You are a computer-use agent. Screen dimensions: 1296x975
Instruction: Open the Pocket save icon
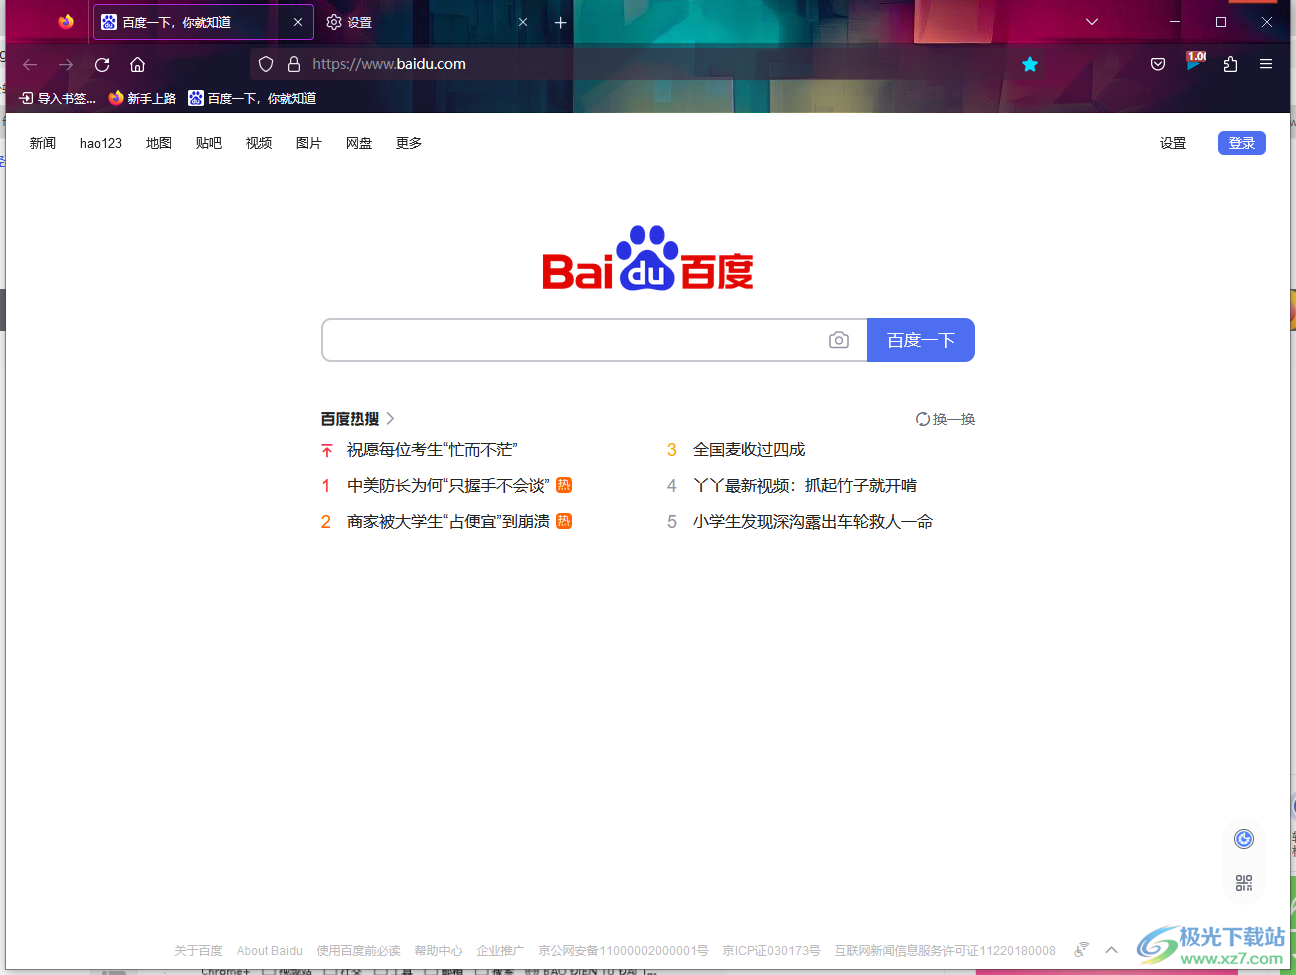pos(1158,64)
